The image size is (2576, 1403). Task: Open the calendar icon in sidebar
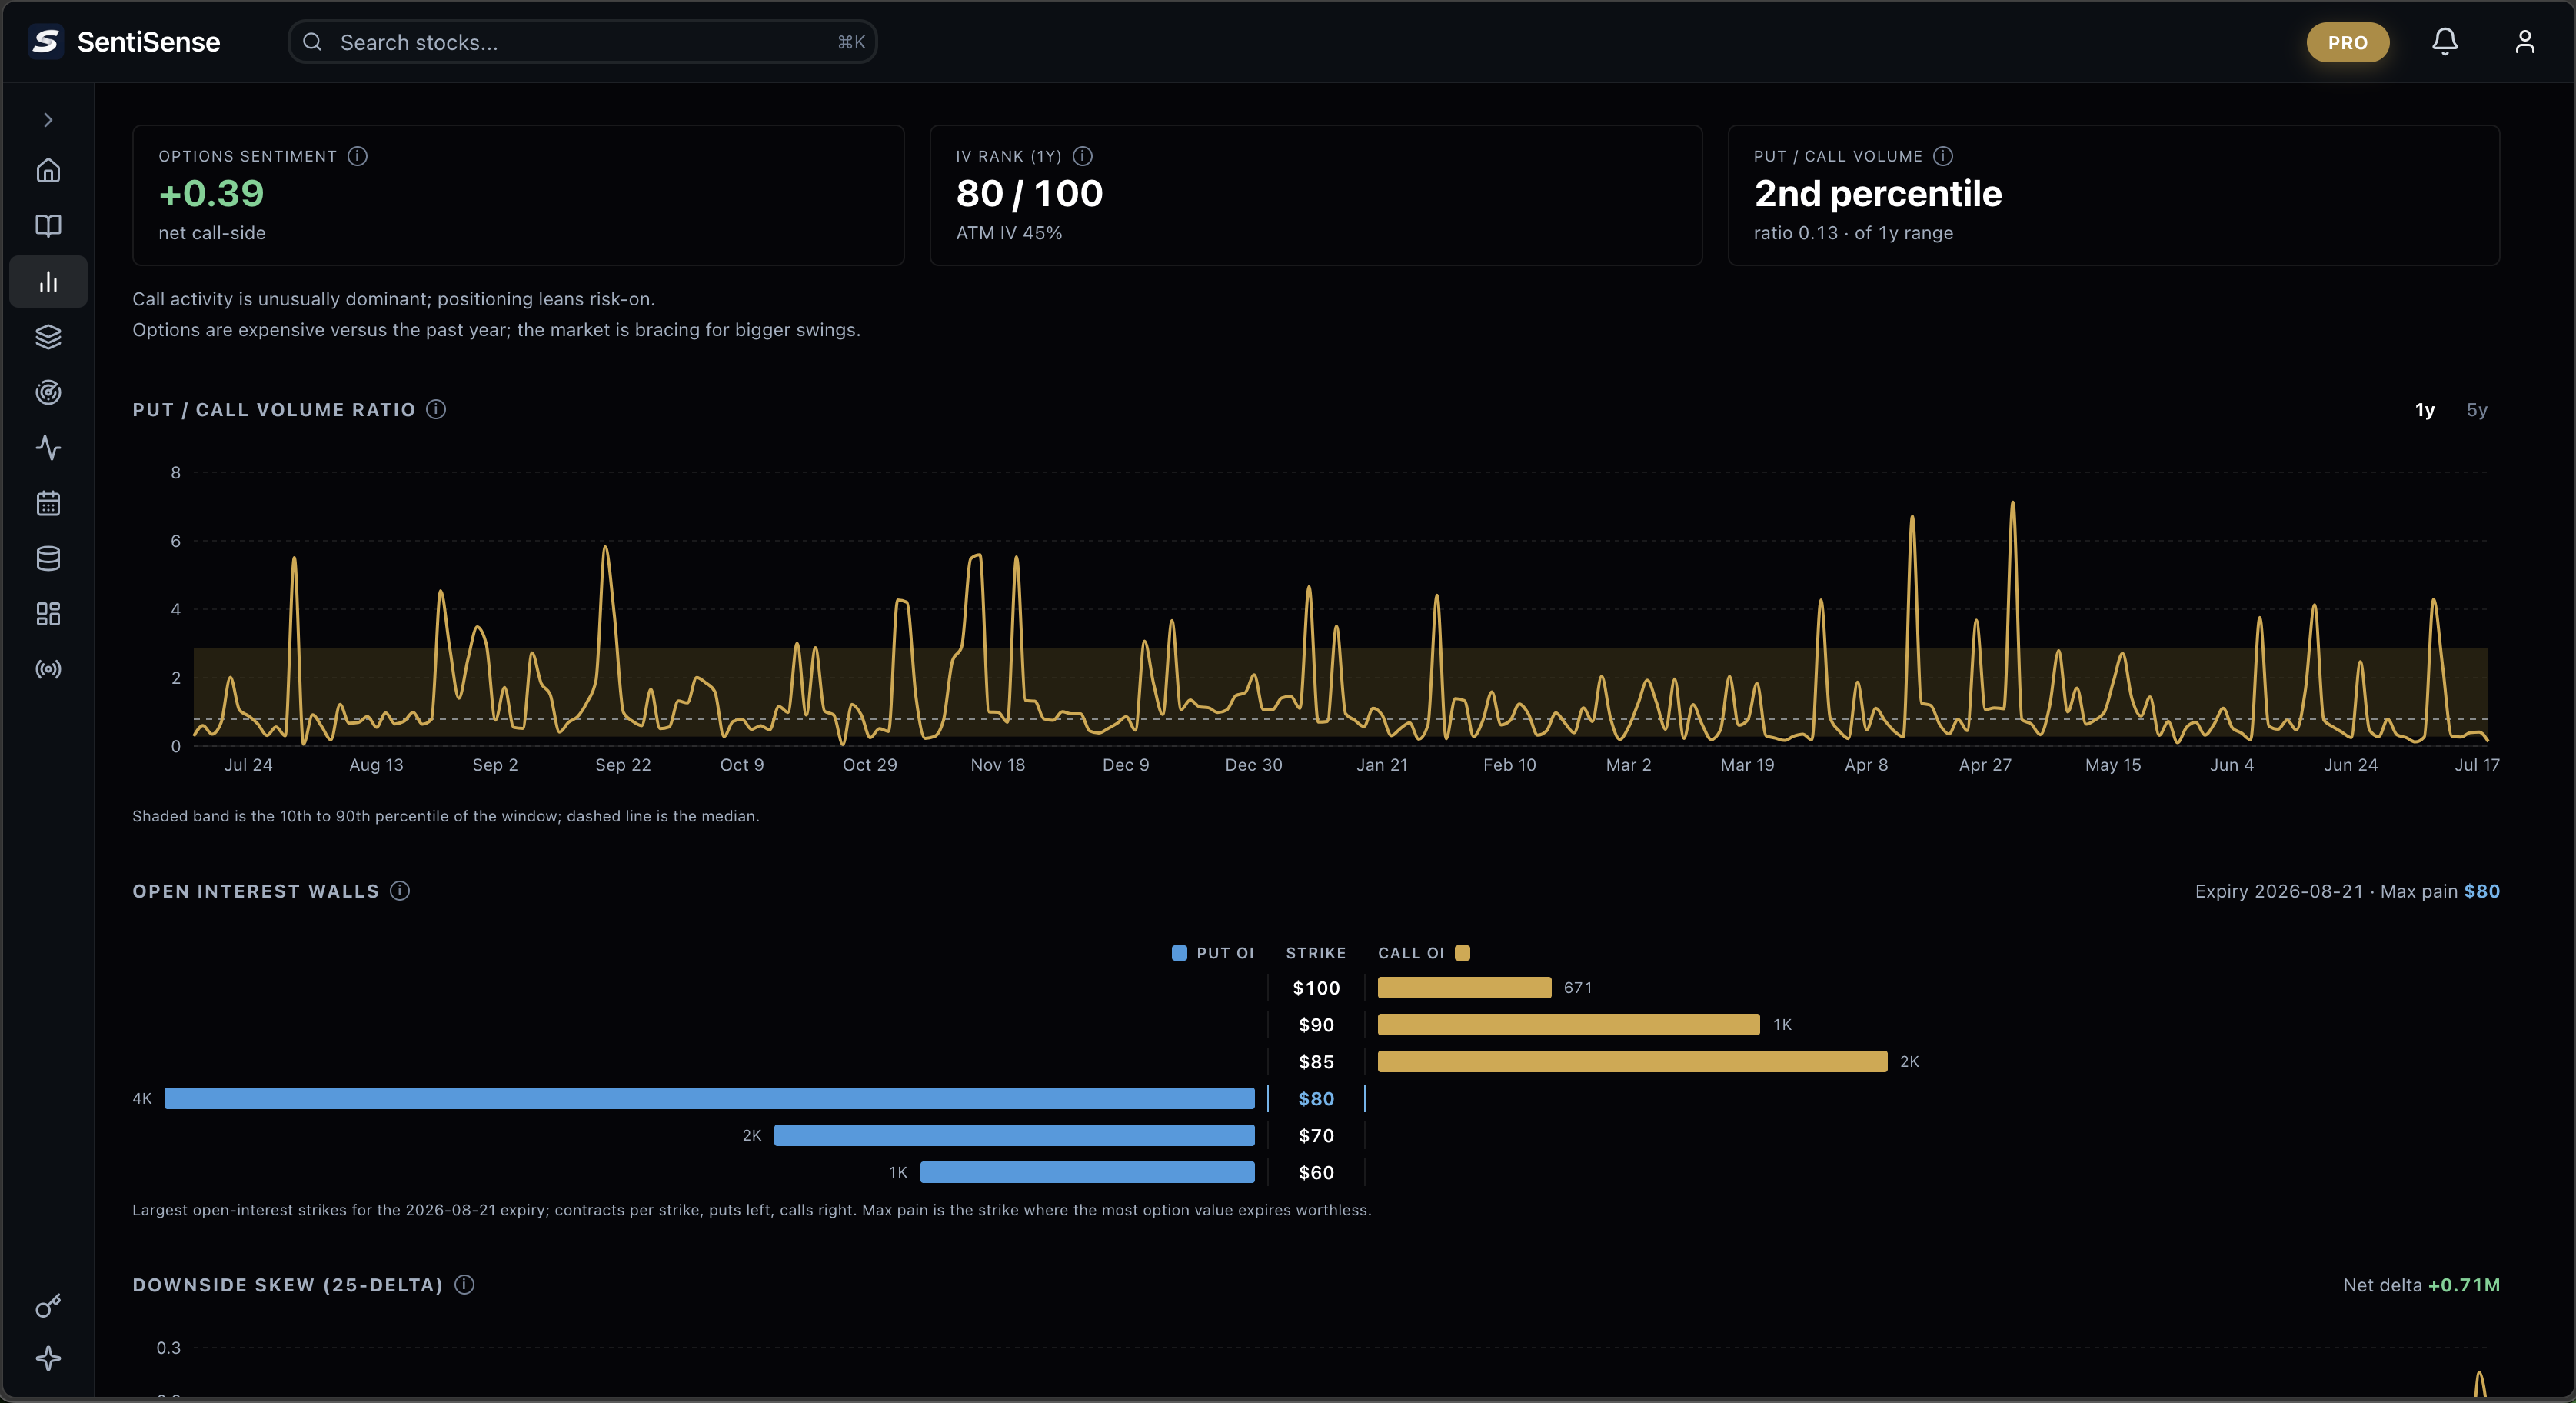click(48, 503)
